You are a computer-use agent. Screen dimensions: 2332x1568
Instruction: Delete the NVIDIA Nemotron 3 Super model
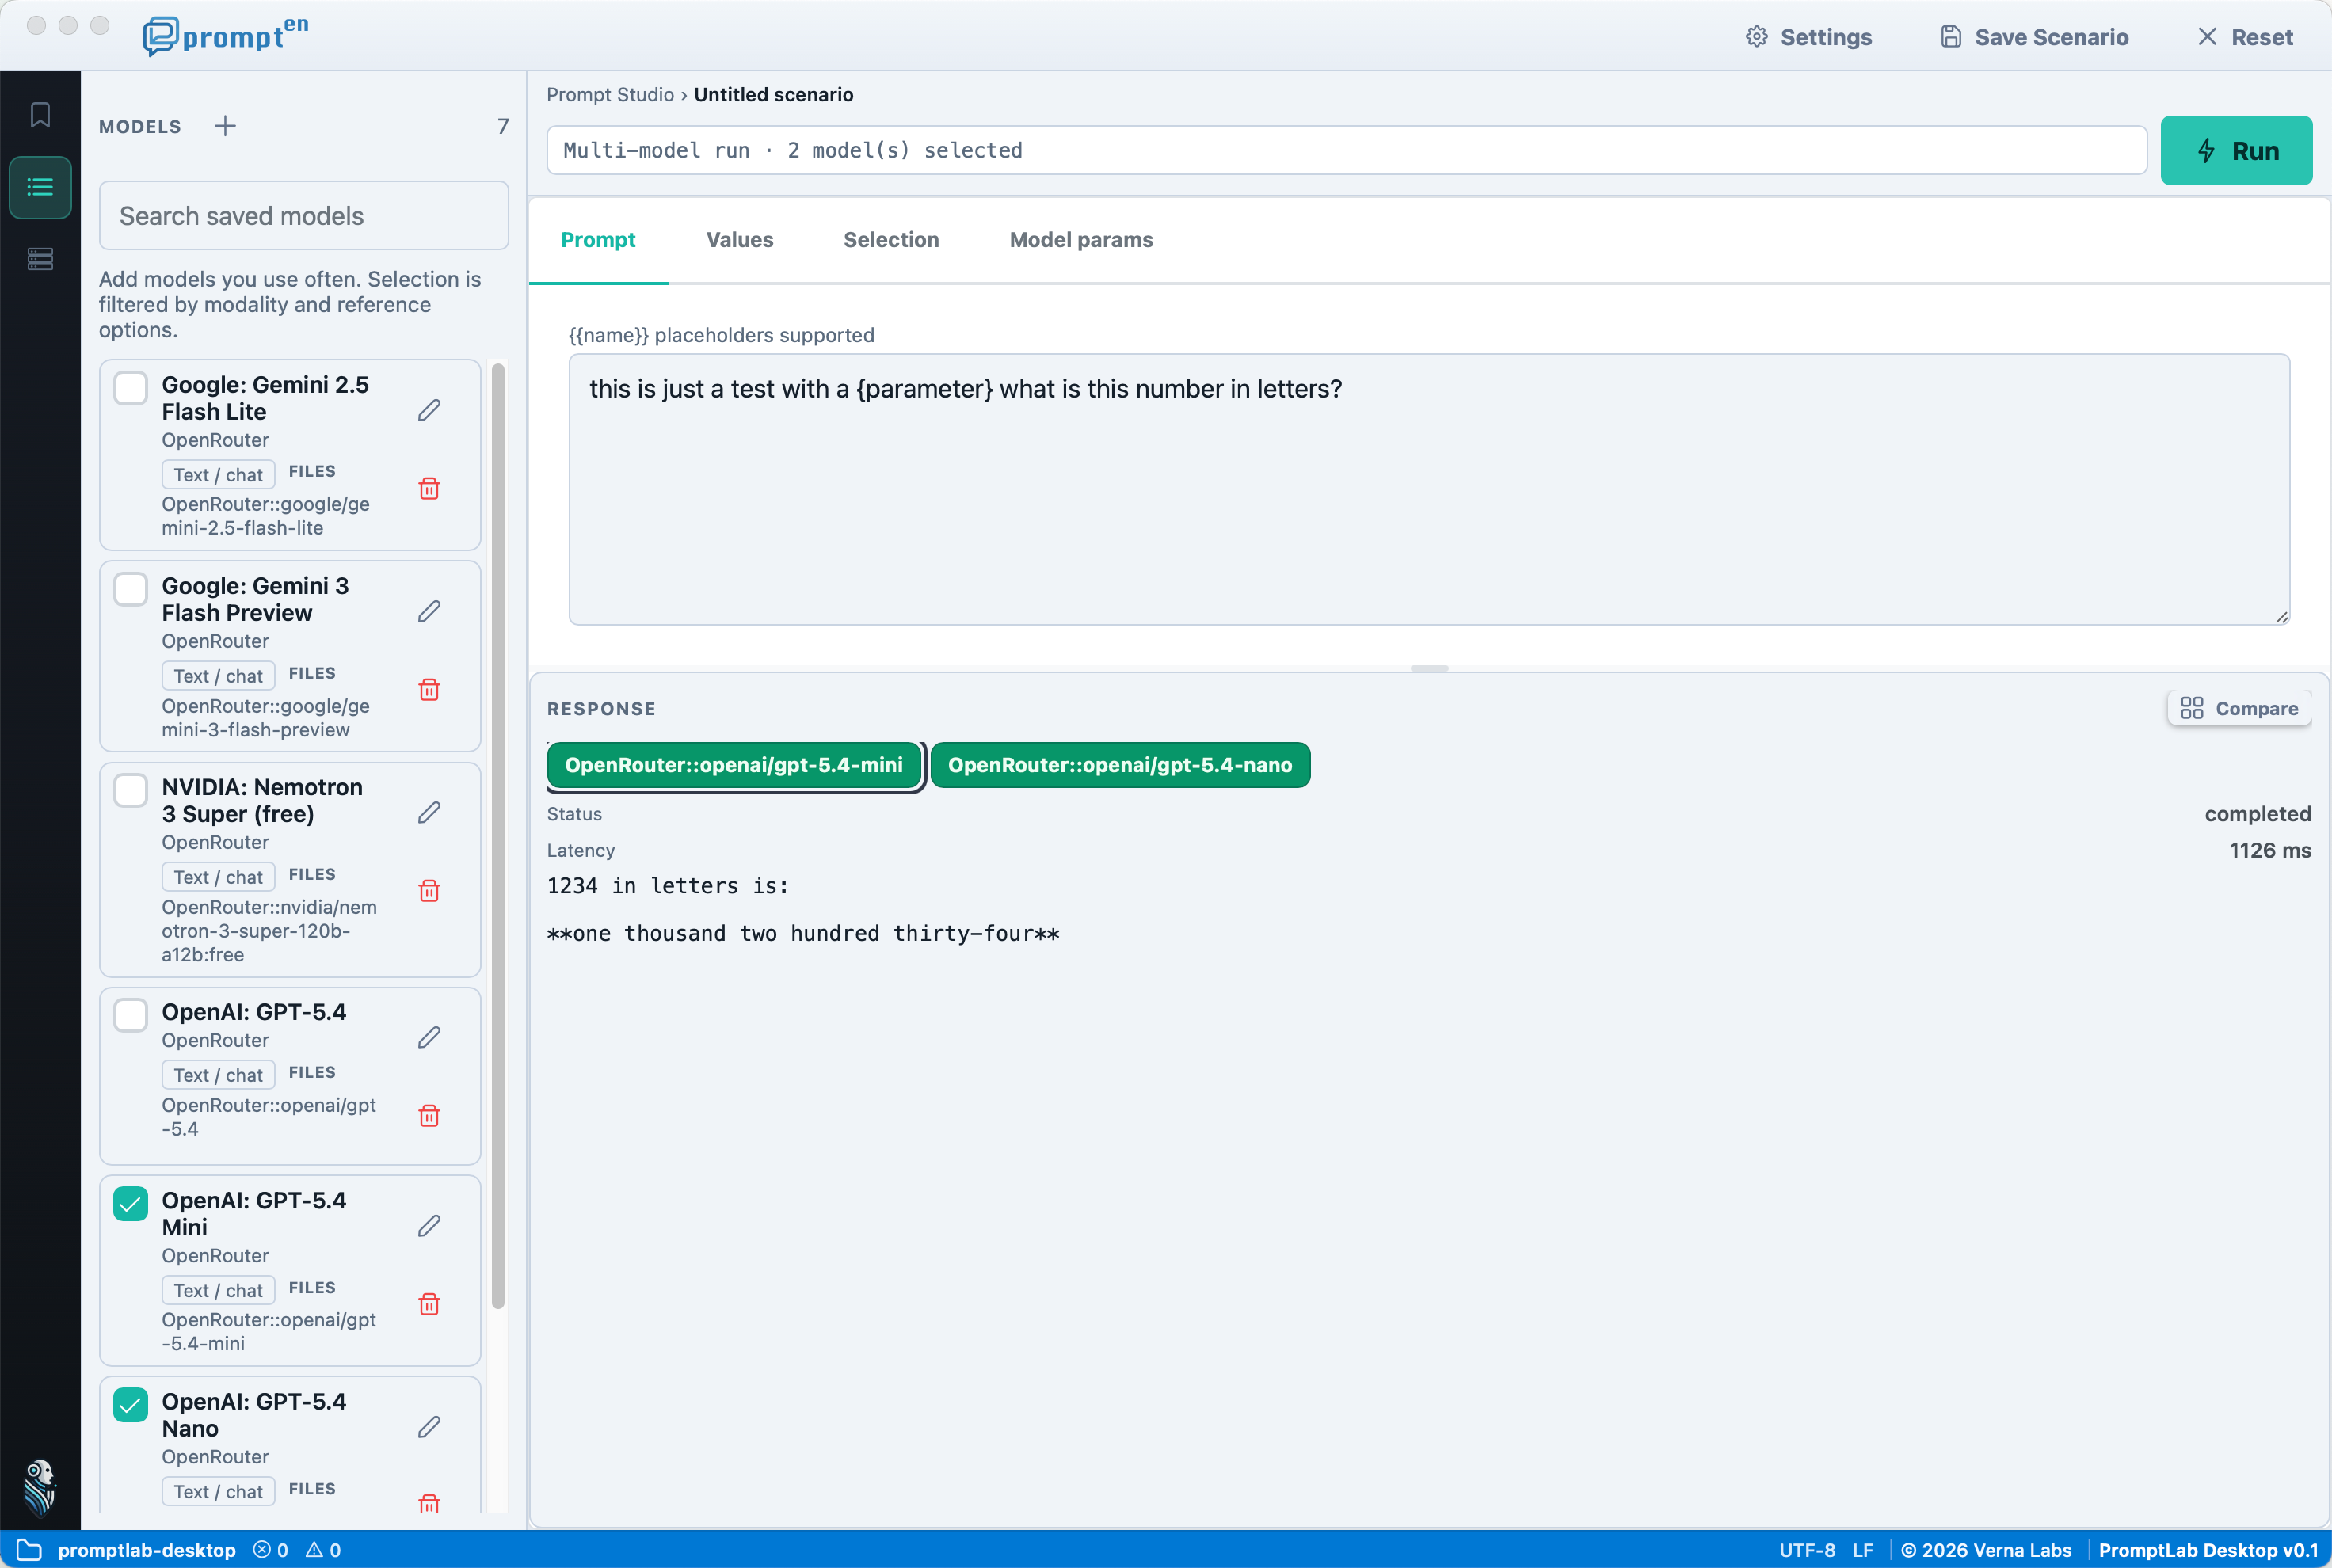(429, 890)
